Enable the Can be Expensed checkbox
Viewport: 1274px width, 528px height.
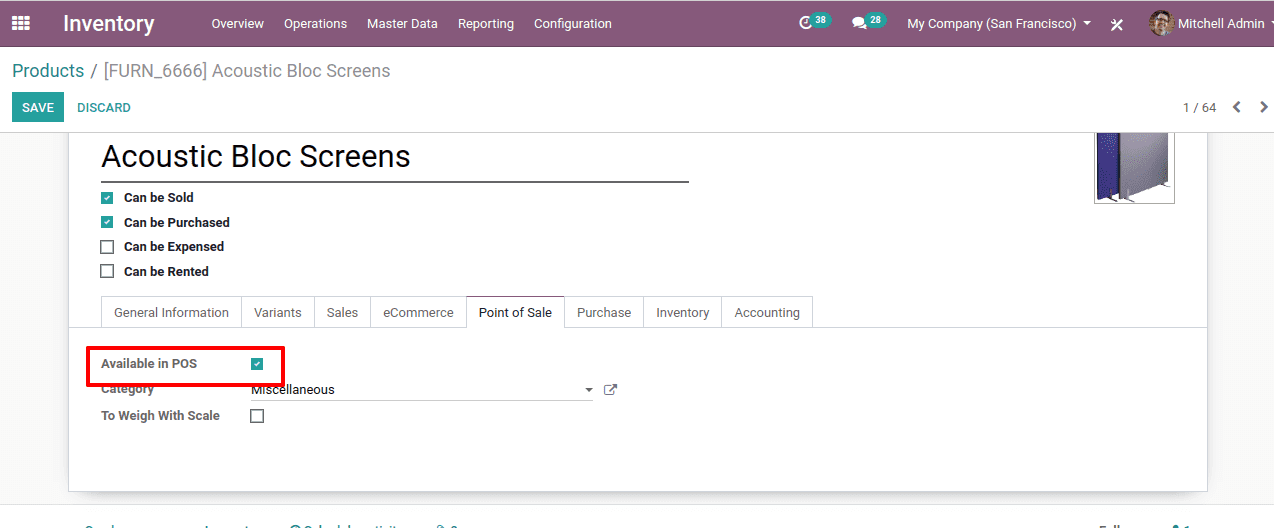(107, 247)
